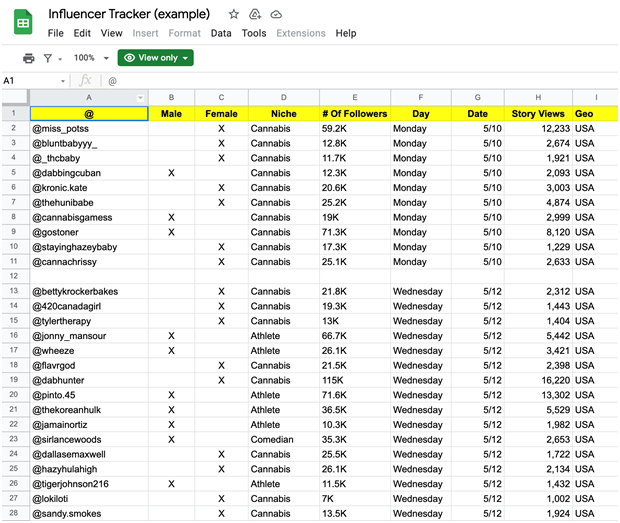Screen dimensions: 620x523
Task: Select the @miss_potss cell
Action: coord(89,129)
